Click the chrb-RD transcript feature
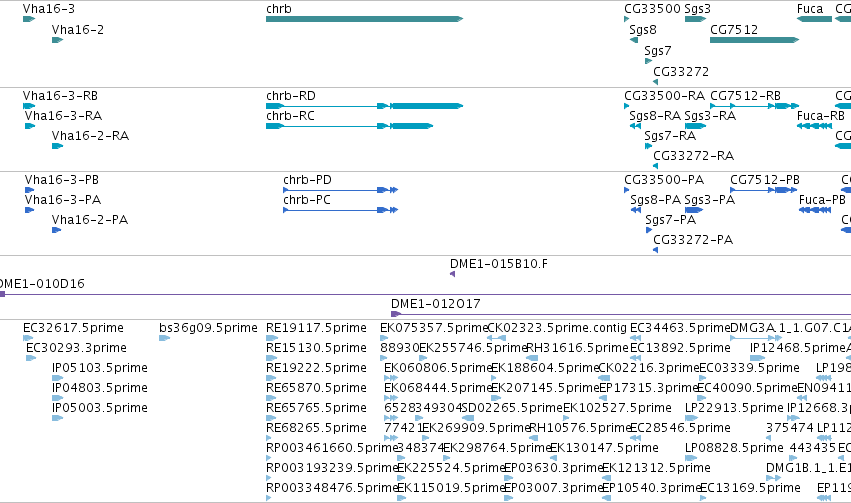 point(364,106)
